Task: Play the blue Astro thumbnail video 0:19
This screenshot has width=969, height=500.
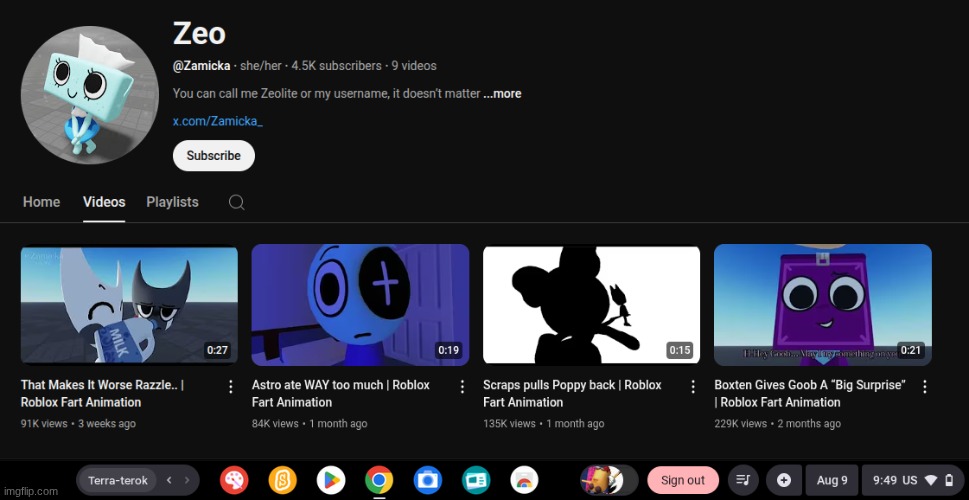Action: coord(360,305)
